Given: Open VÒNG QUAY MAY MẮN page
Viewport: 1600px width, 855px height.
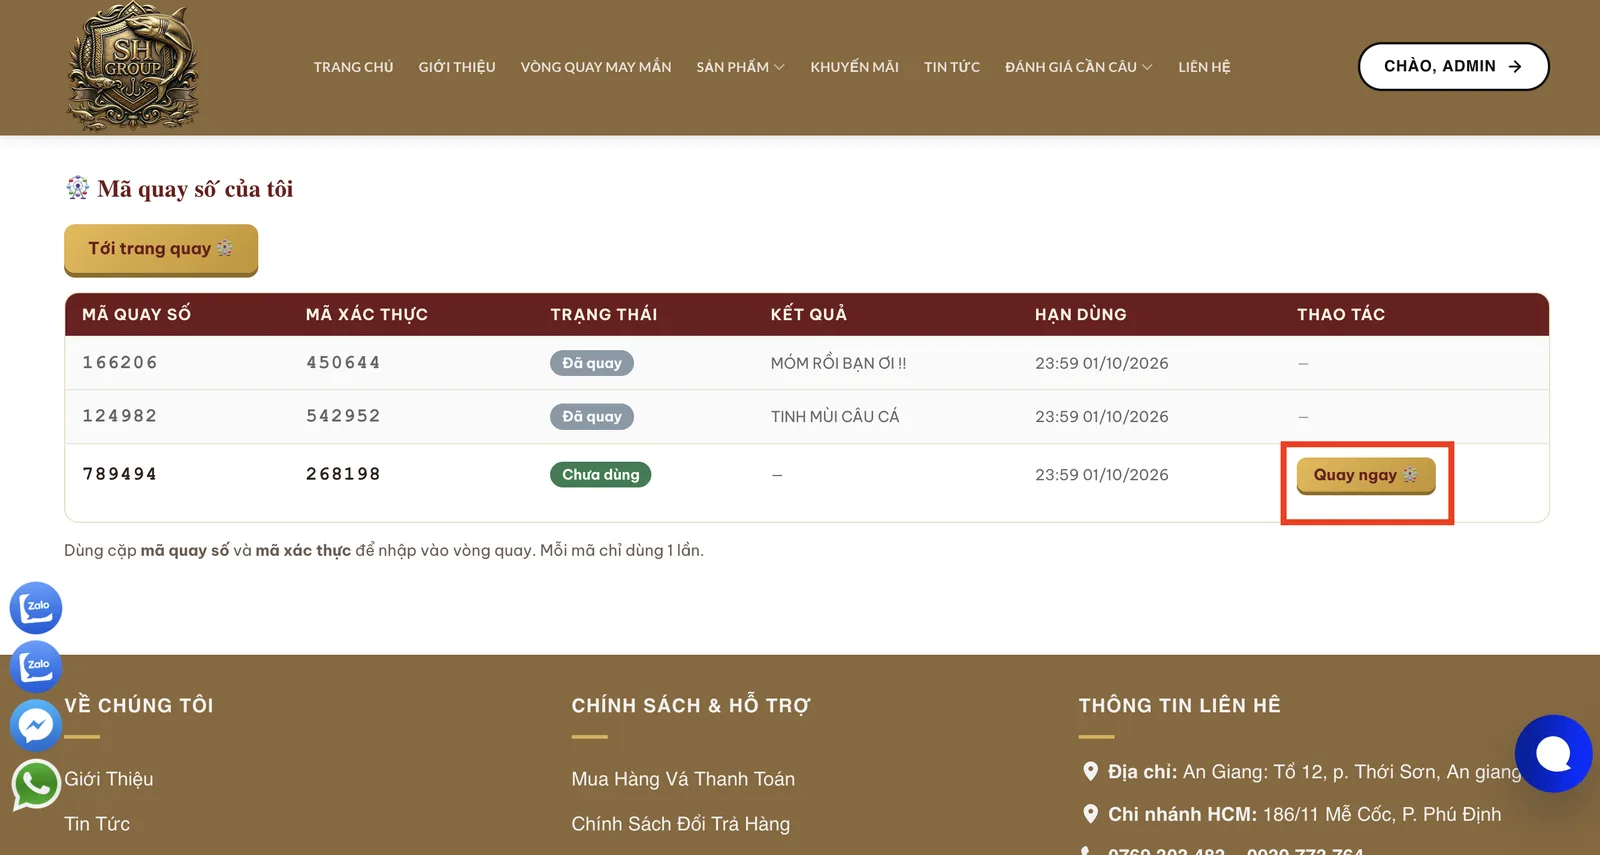Looking at the screenshot, I should (596, 67).
